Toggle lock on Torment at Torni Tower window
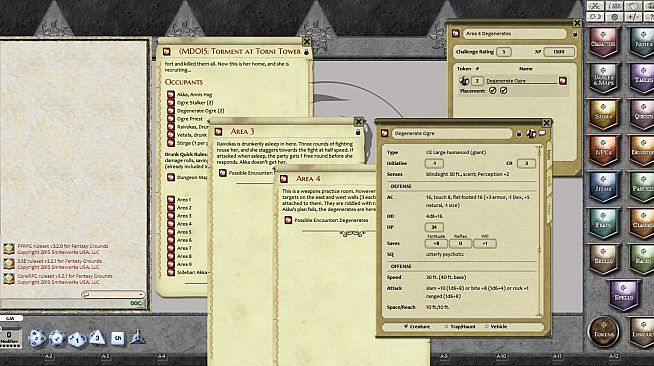The image size is (654, 366). tap(306, 52)
